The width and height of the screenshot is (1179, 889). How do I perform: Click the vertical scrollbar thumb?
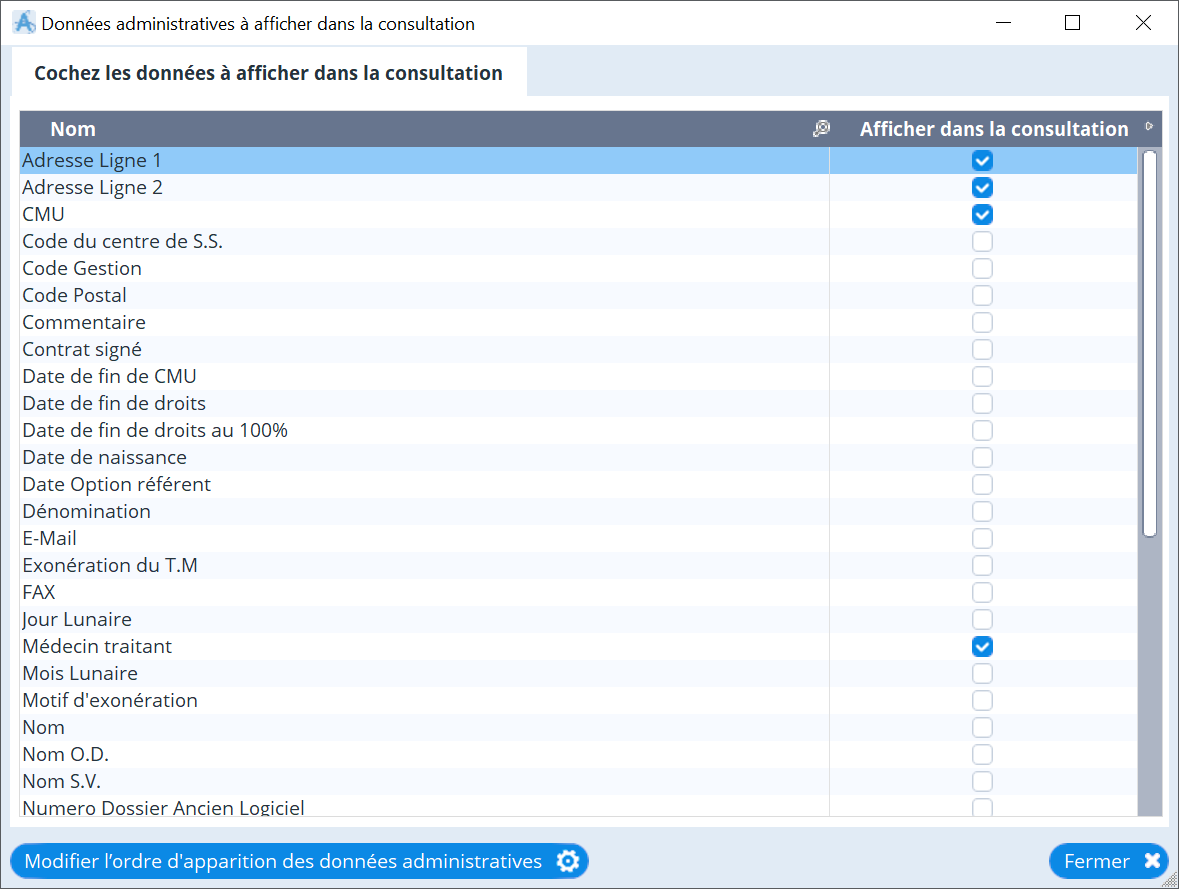(1149, 342)
